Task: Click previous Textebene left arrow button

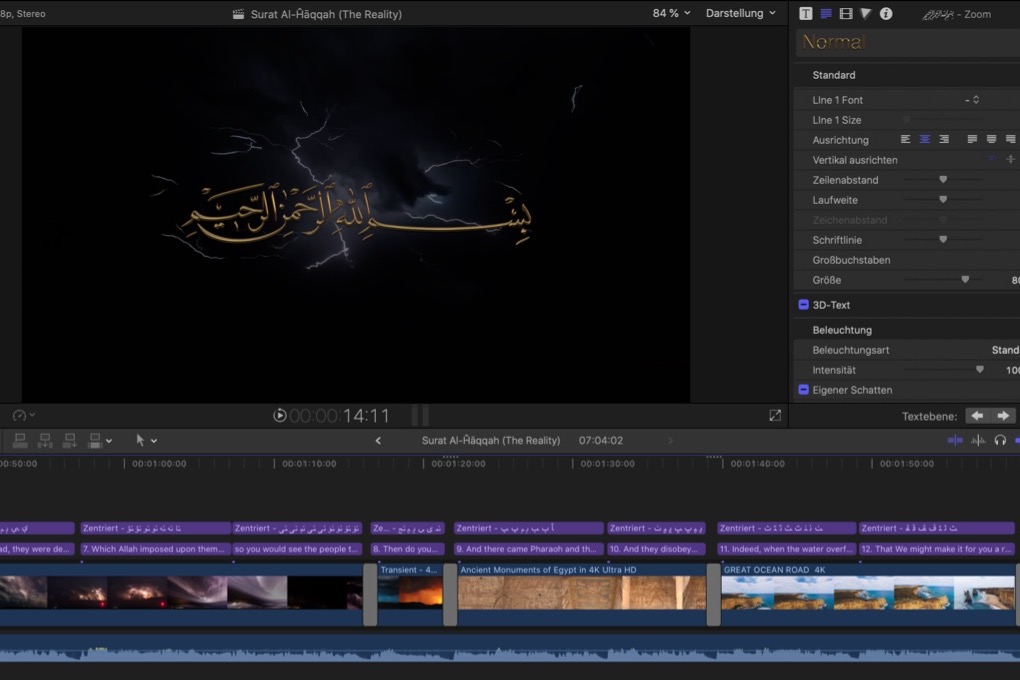Action: coord(978,416)
